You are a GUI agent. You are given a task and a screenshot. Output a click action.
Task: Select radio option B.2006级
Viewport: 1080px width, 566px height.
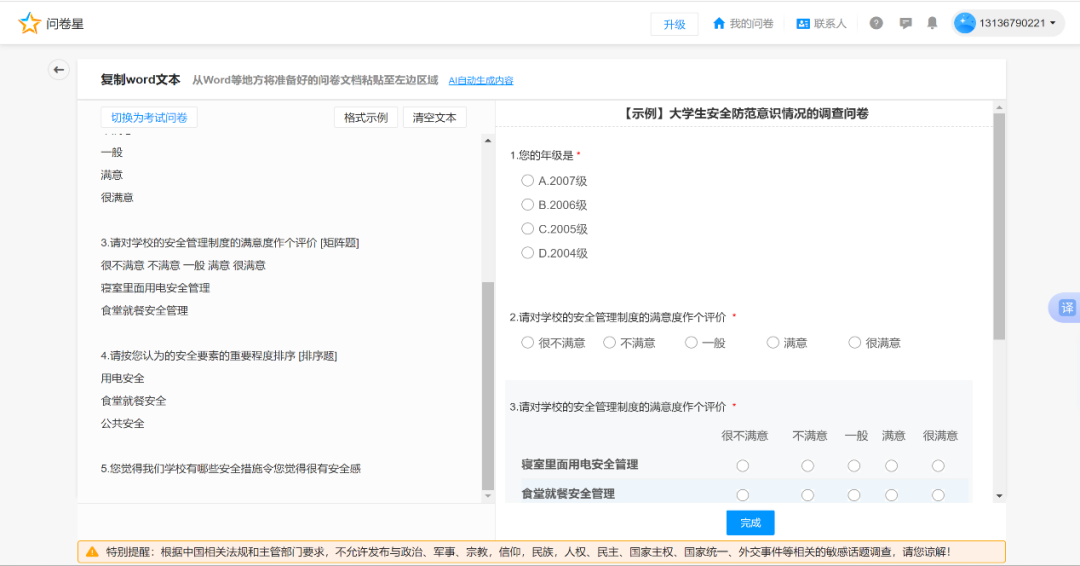pyautogui.click(x=528, y=205)
